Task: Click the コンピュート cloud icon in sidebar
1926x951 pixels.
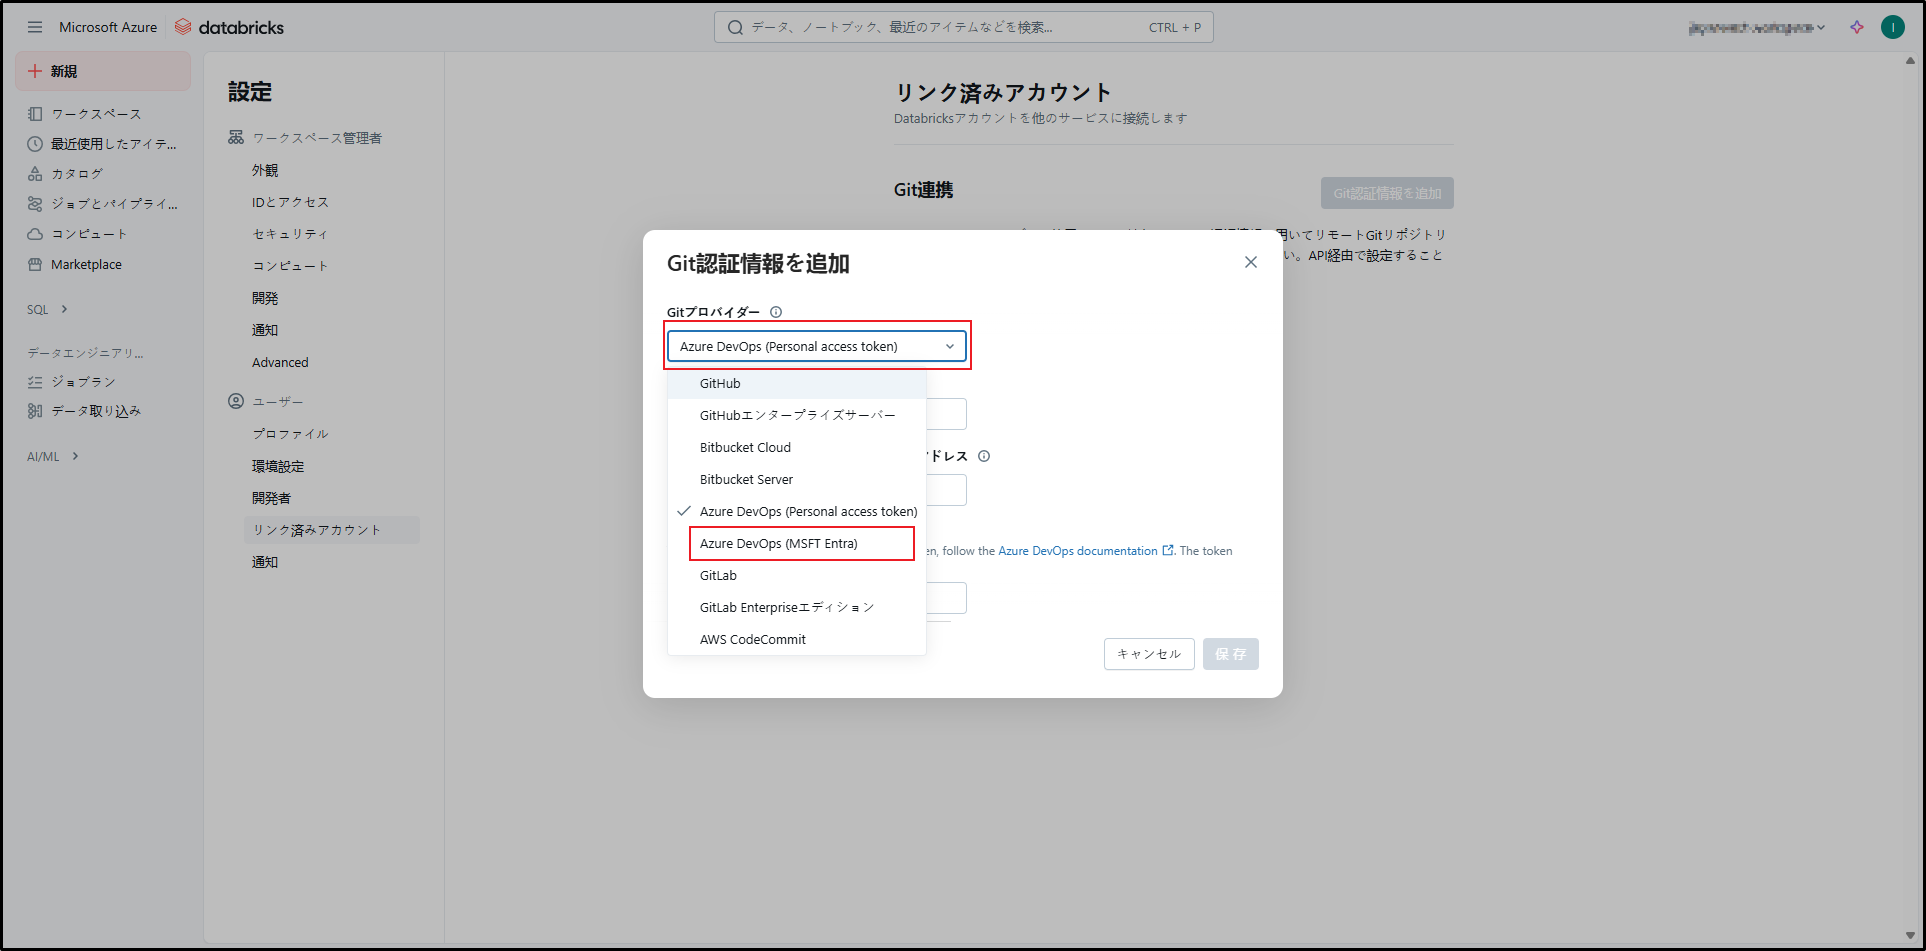Action: coord(35,234)
